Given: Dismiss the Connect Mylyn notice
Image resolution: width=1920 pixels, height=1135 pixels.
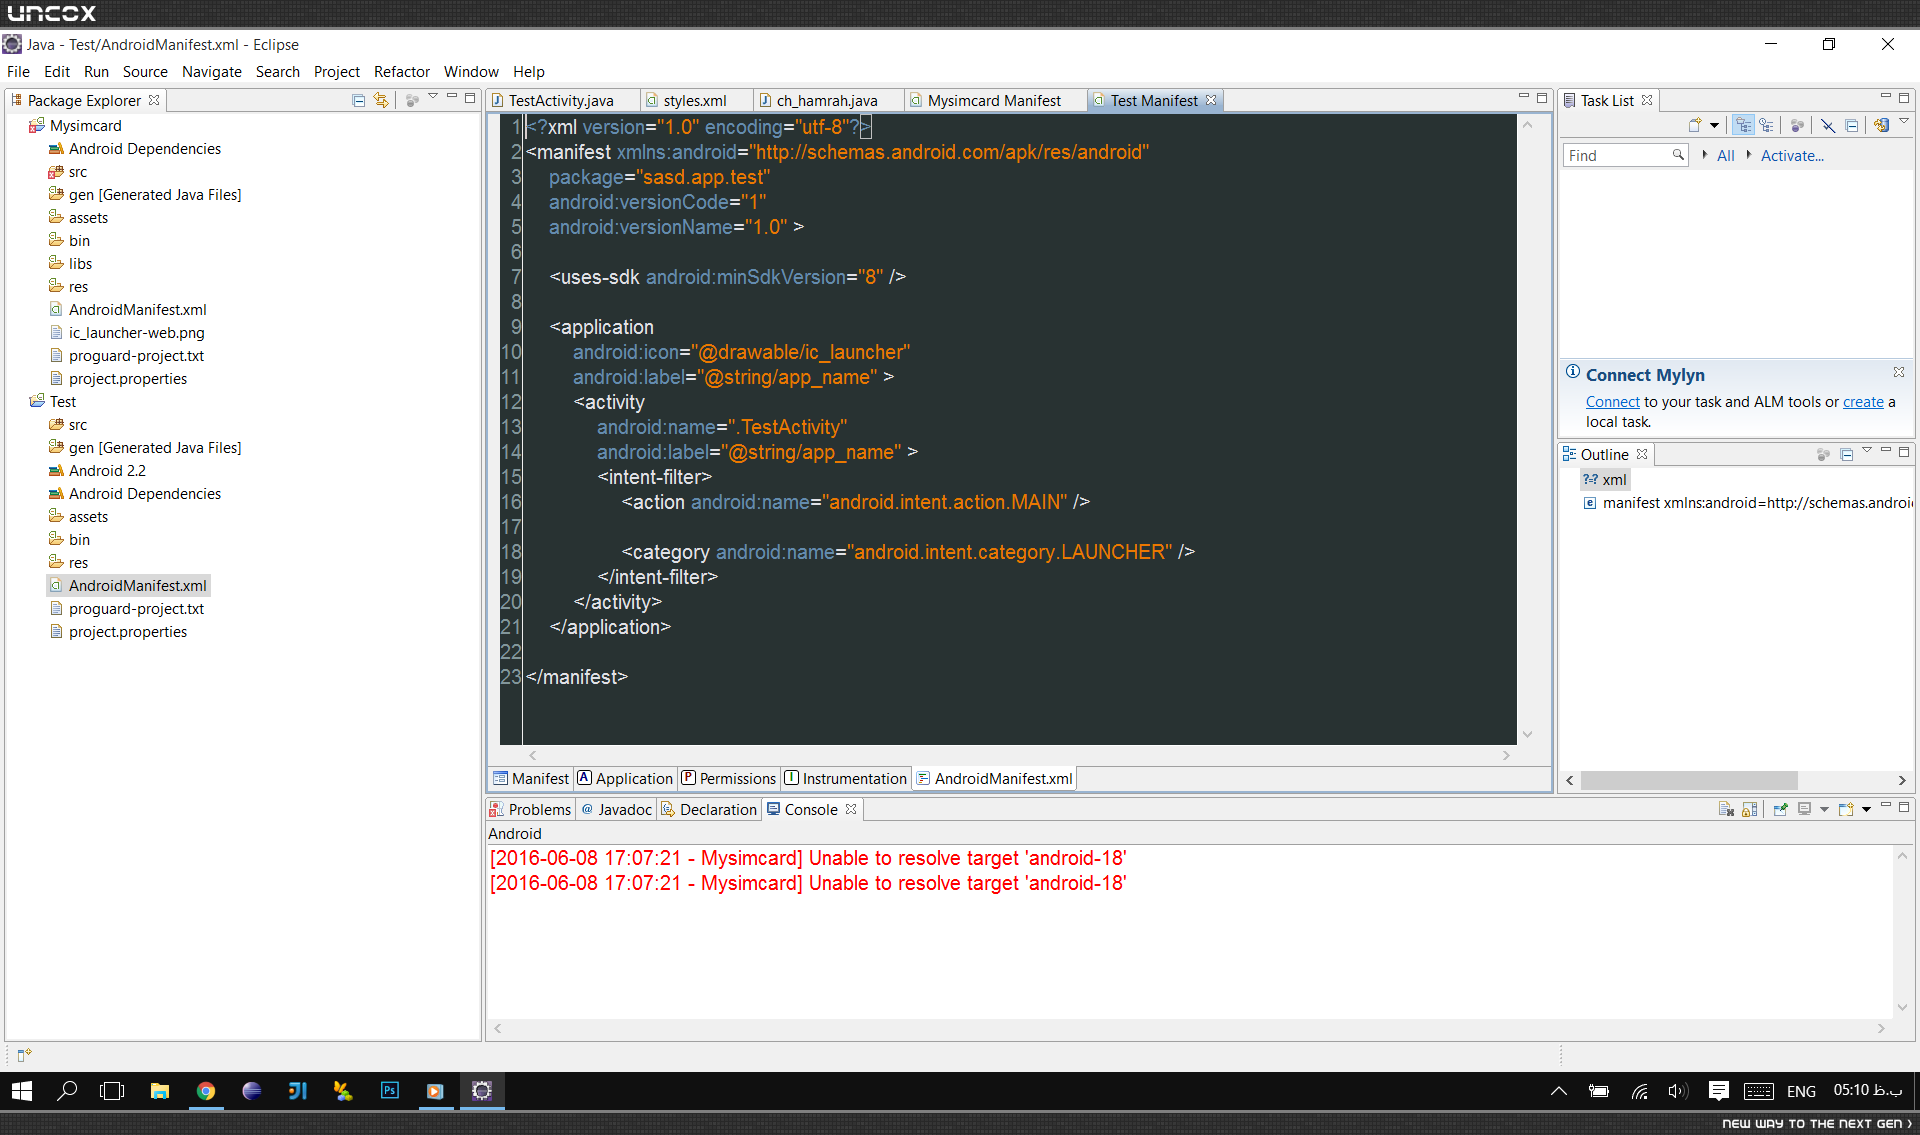Looking at the screenshot, I should pos(1898,372).
